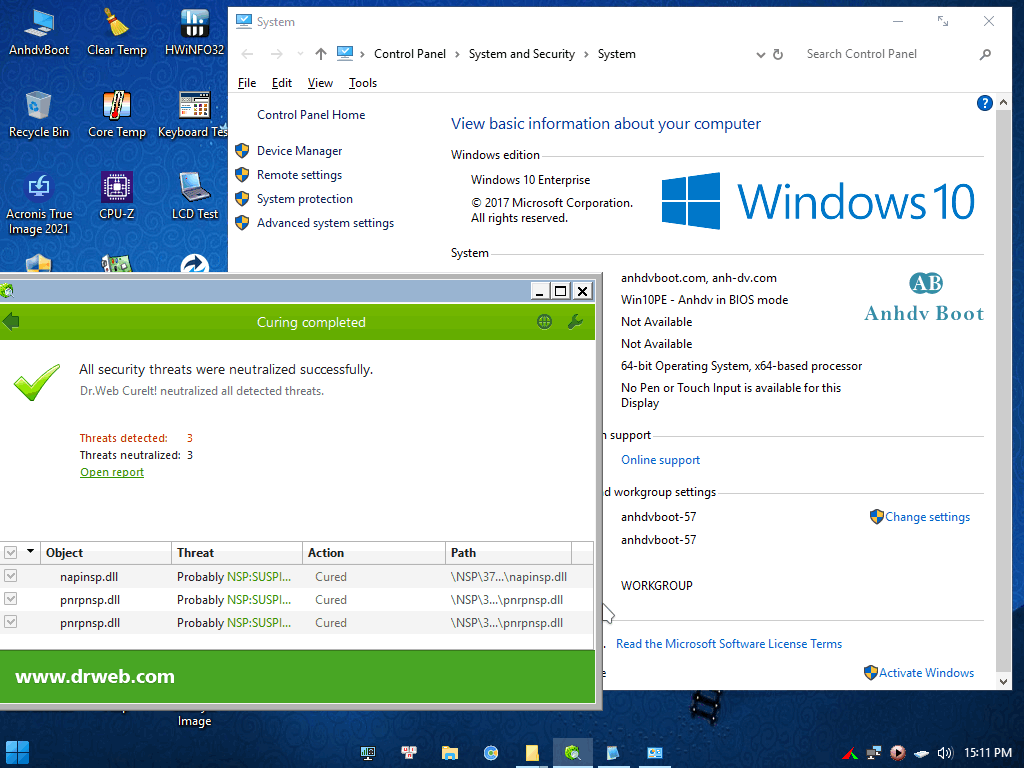Open the Recycle Bin on the desktop
This screenshot has height=768, width=1024.
click(x=39, y=115)
